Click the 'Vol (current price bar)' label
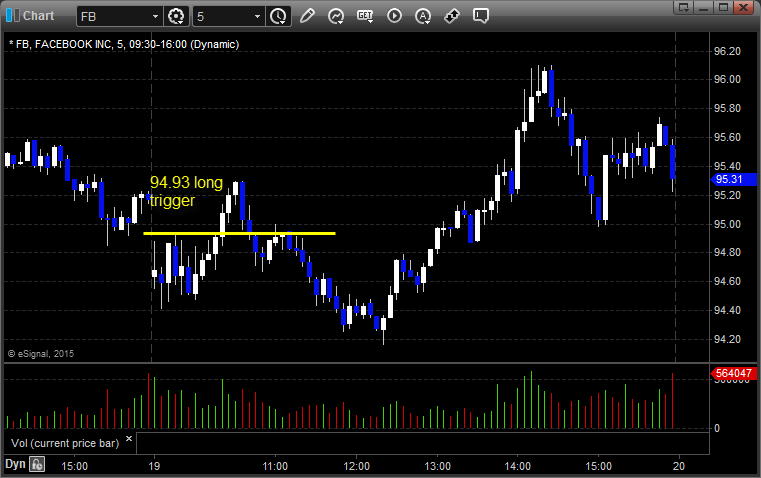 pos(65,443)
